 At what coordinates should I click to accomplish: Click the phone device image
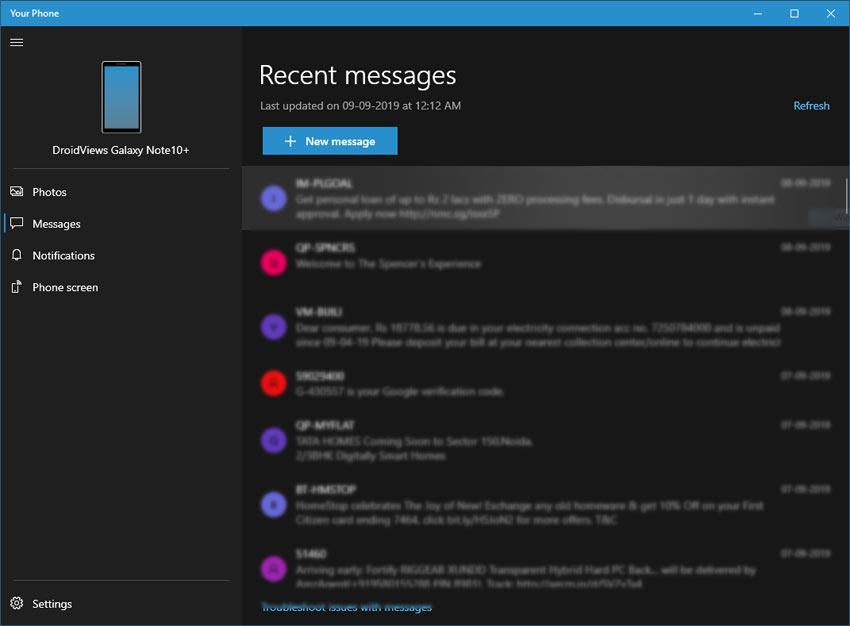(121, 97)
